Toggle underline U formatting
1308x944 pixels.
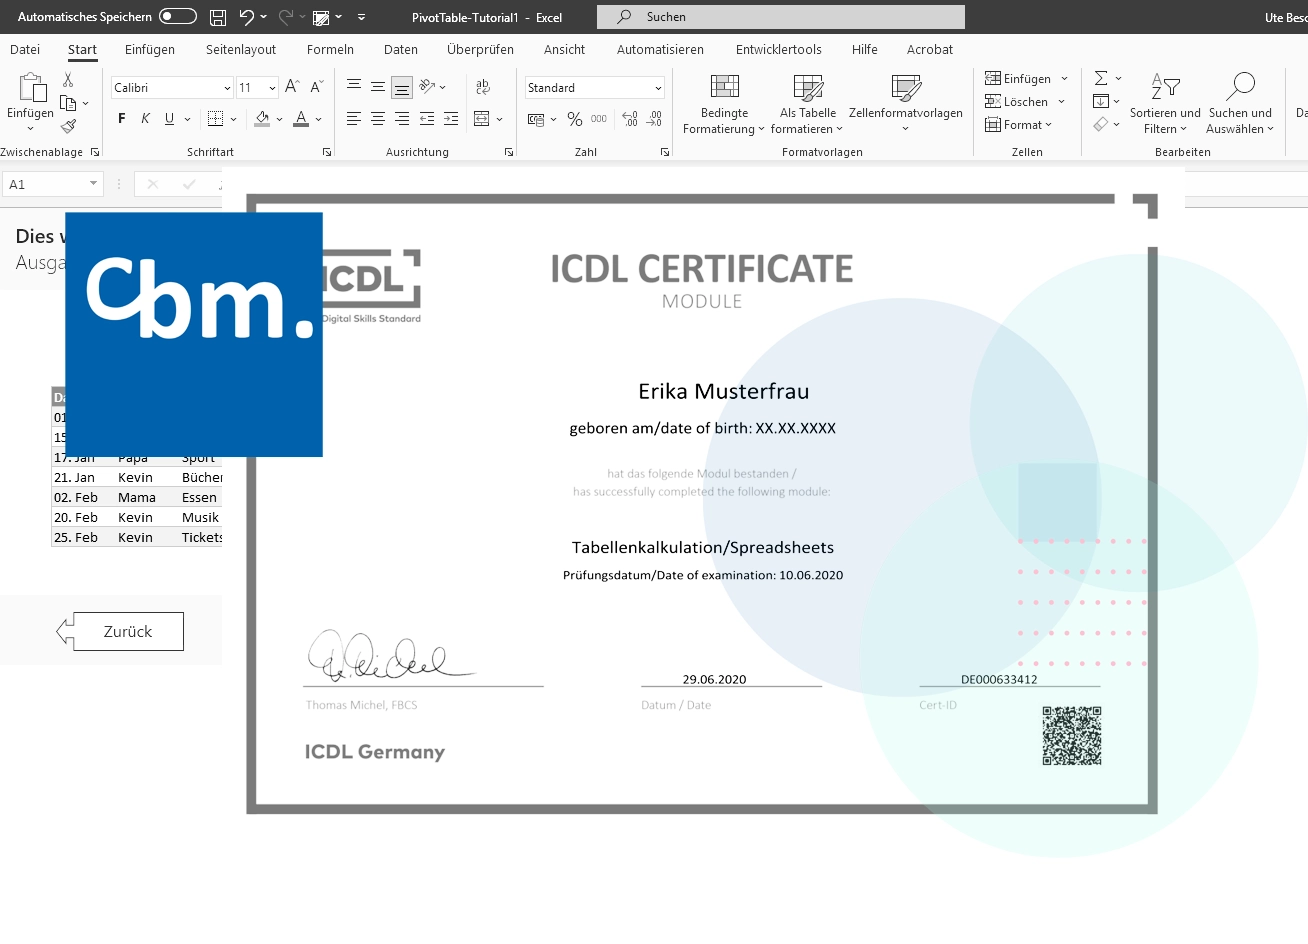169,119
